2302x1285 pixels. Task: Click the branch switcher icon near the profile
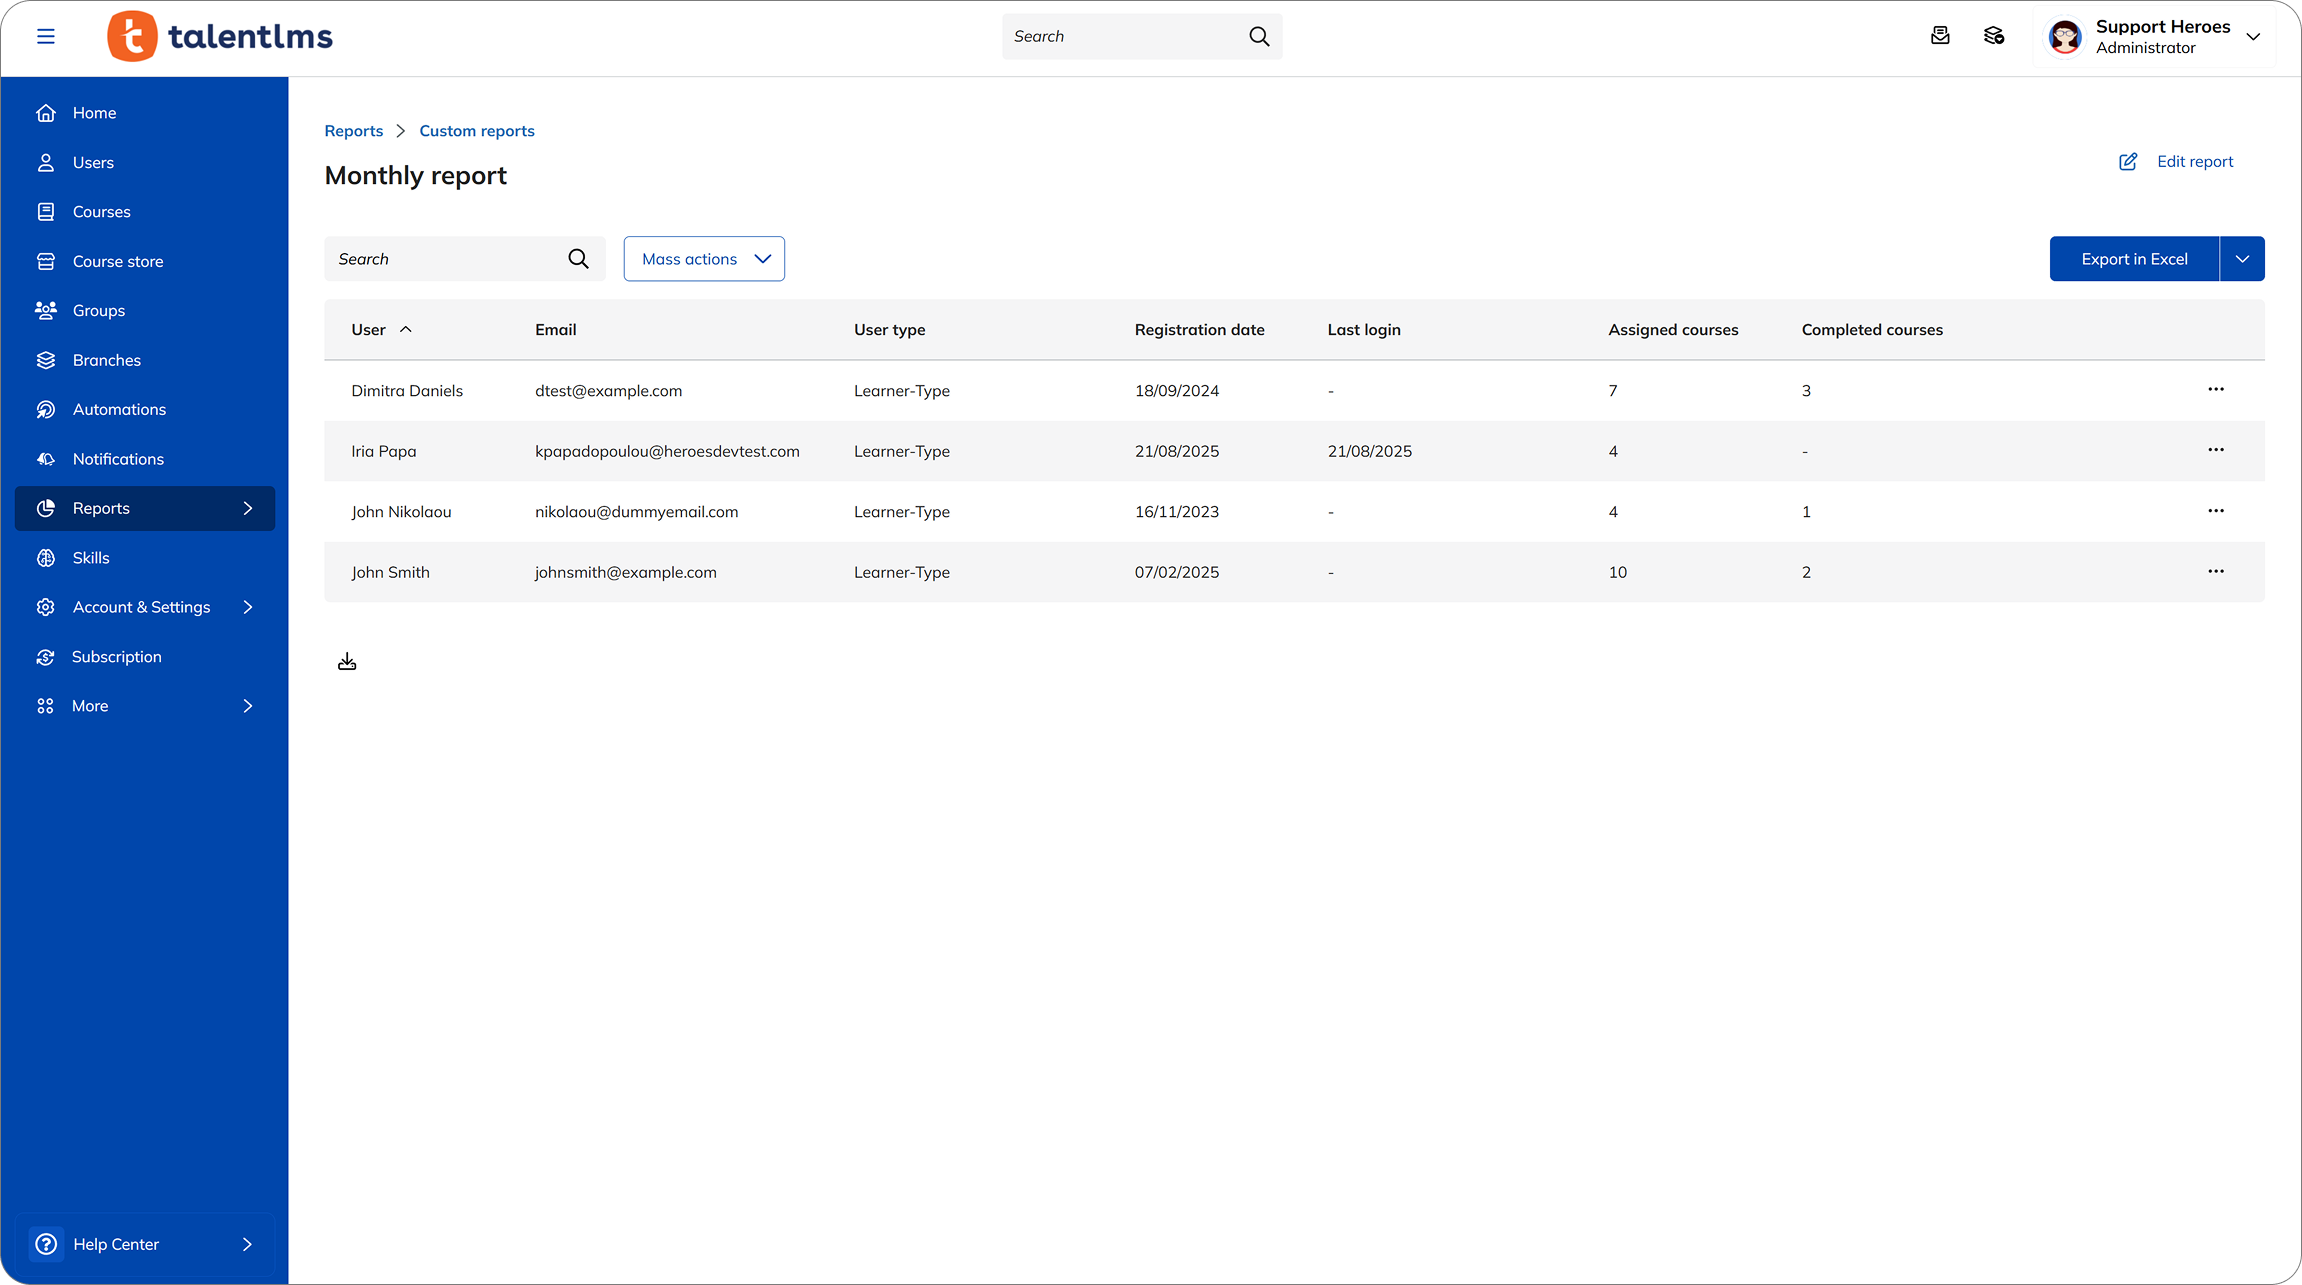(1994, 35)
